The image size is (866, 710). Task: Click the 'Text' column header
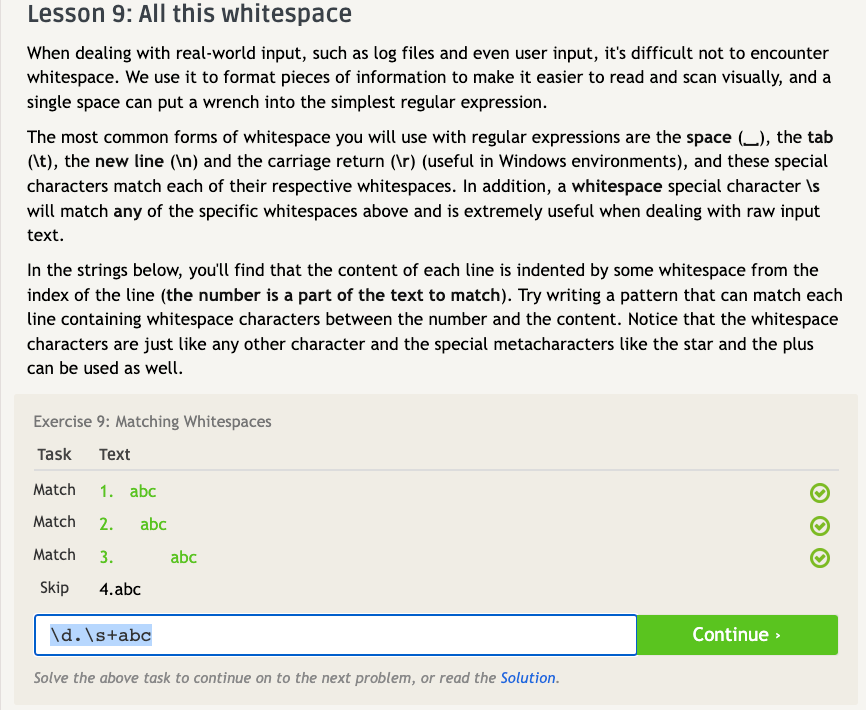pos(115,454)
